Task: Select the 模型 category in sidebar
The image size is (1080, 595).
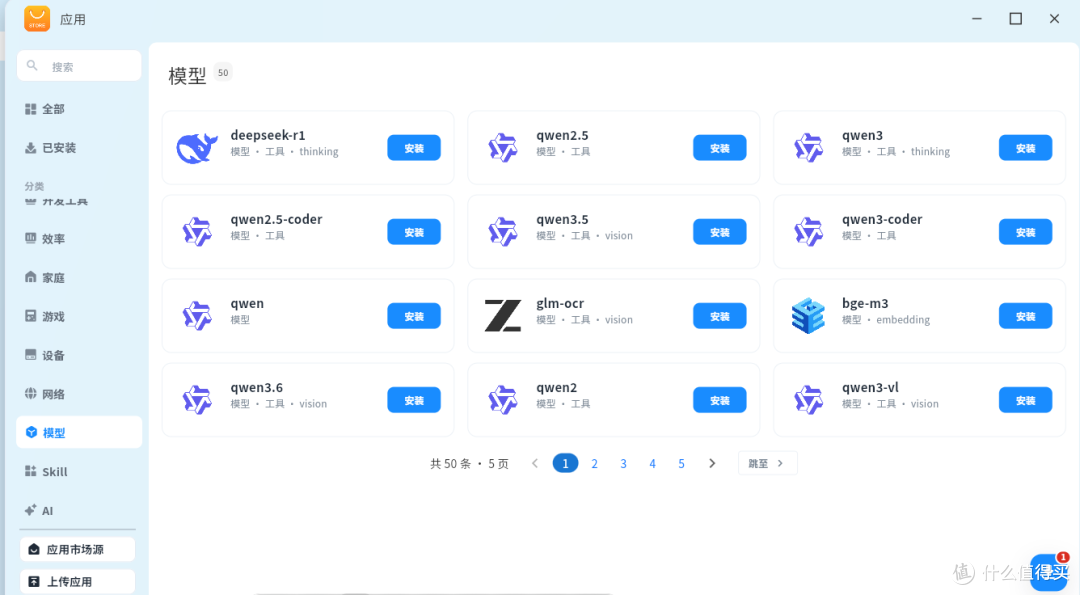Action: click(x=79, y=432)
